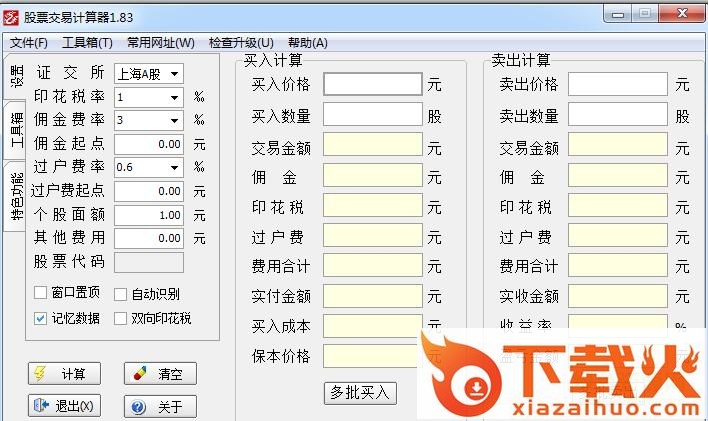Click the buy-side 费用合计 result field
Image resolution: width=708 pixels, height=421 pixels.
click(x=373, y=265)
